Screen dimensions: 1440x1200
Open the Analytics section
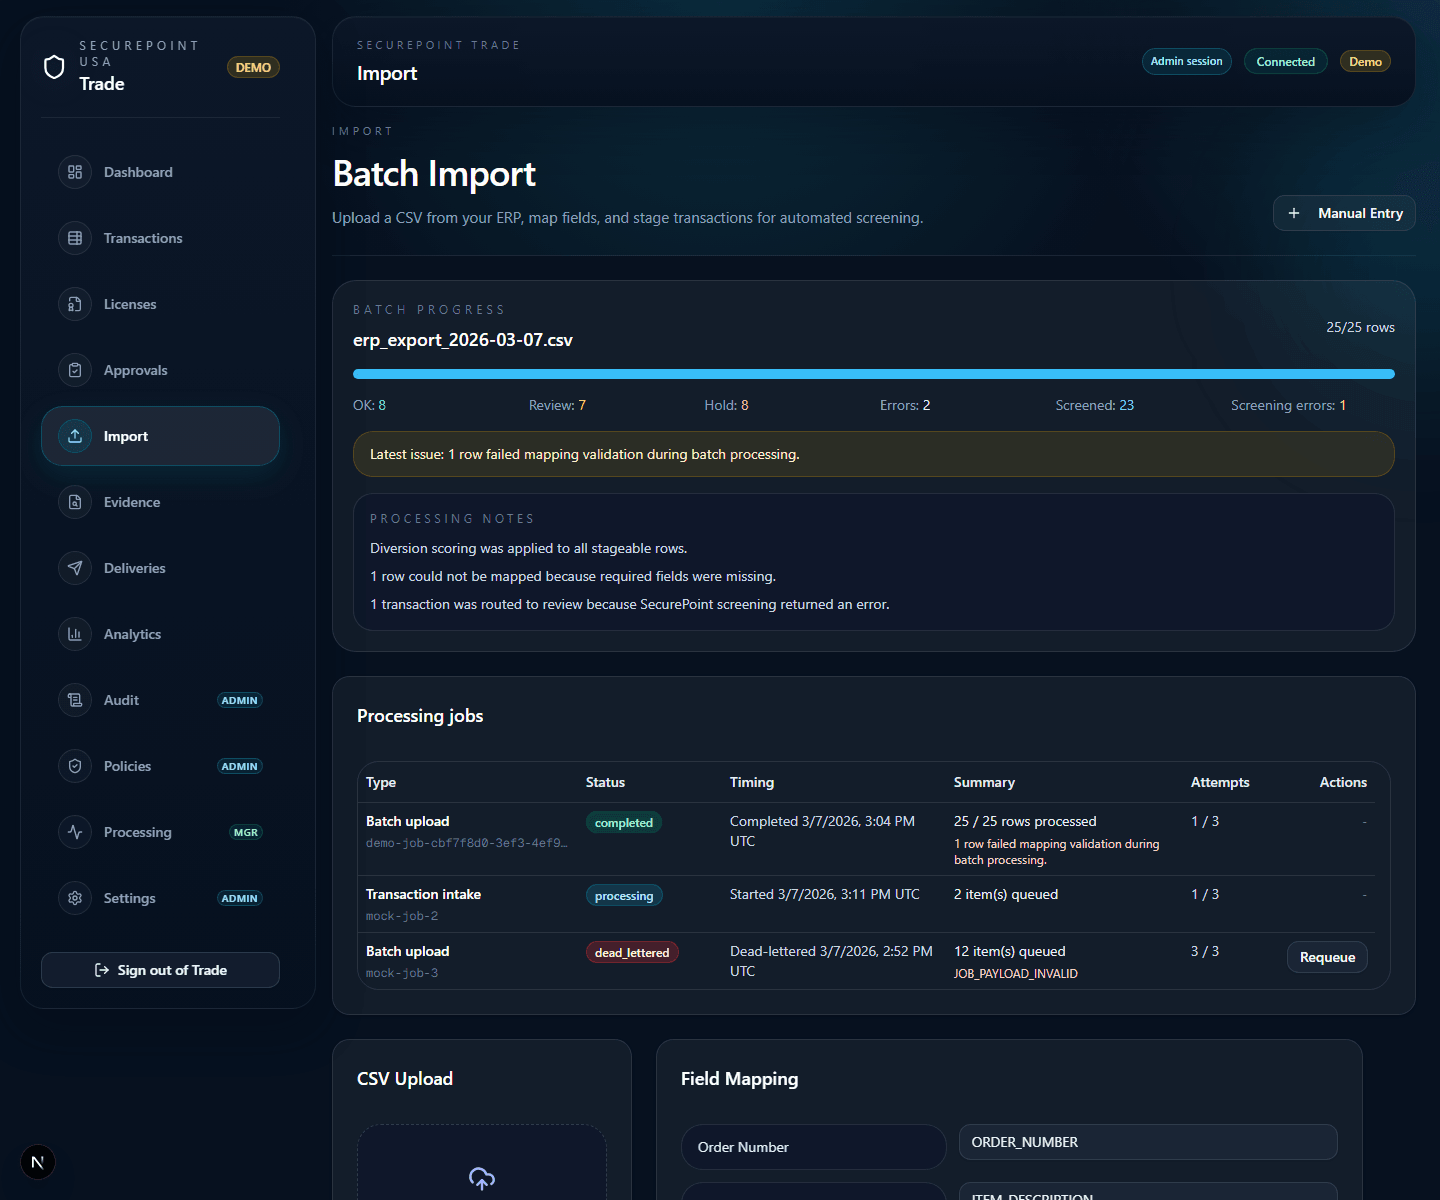(x=160, y=634)
